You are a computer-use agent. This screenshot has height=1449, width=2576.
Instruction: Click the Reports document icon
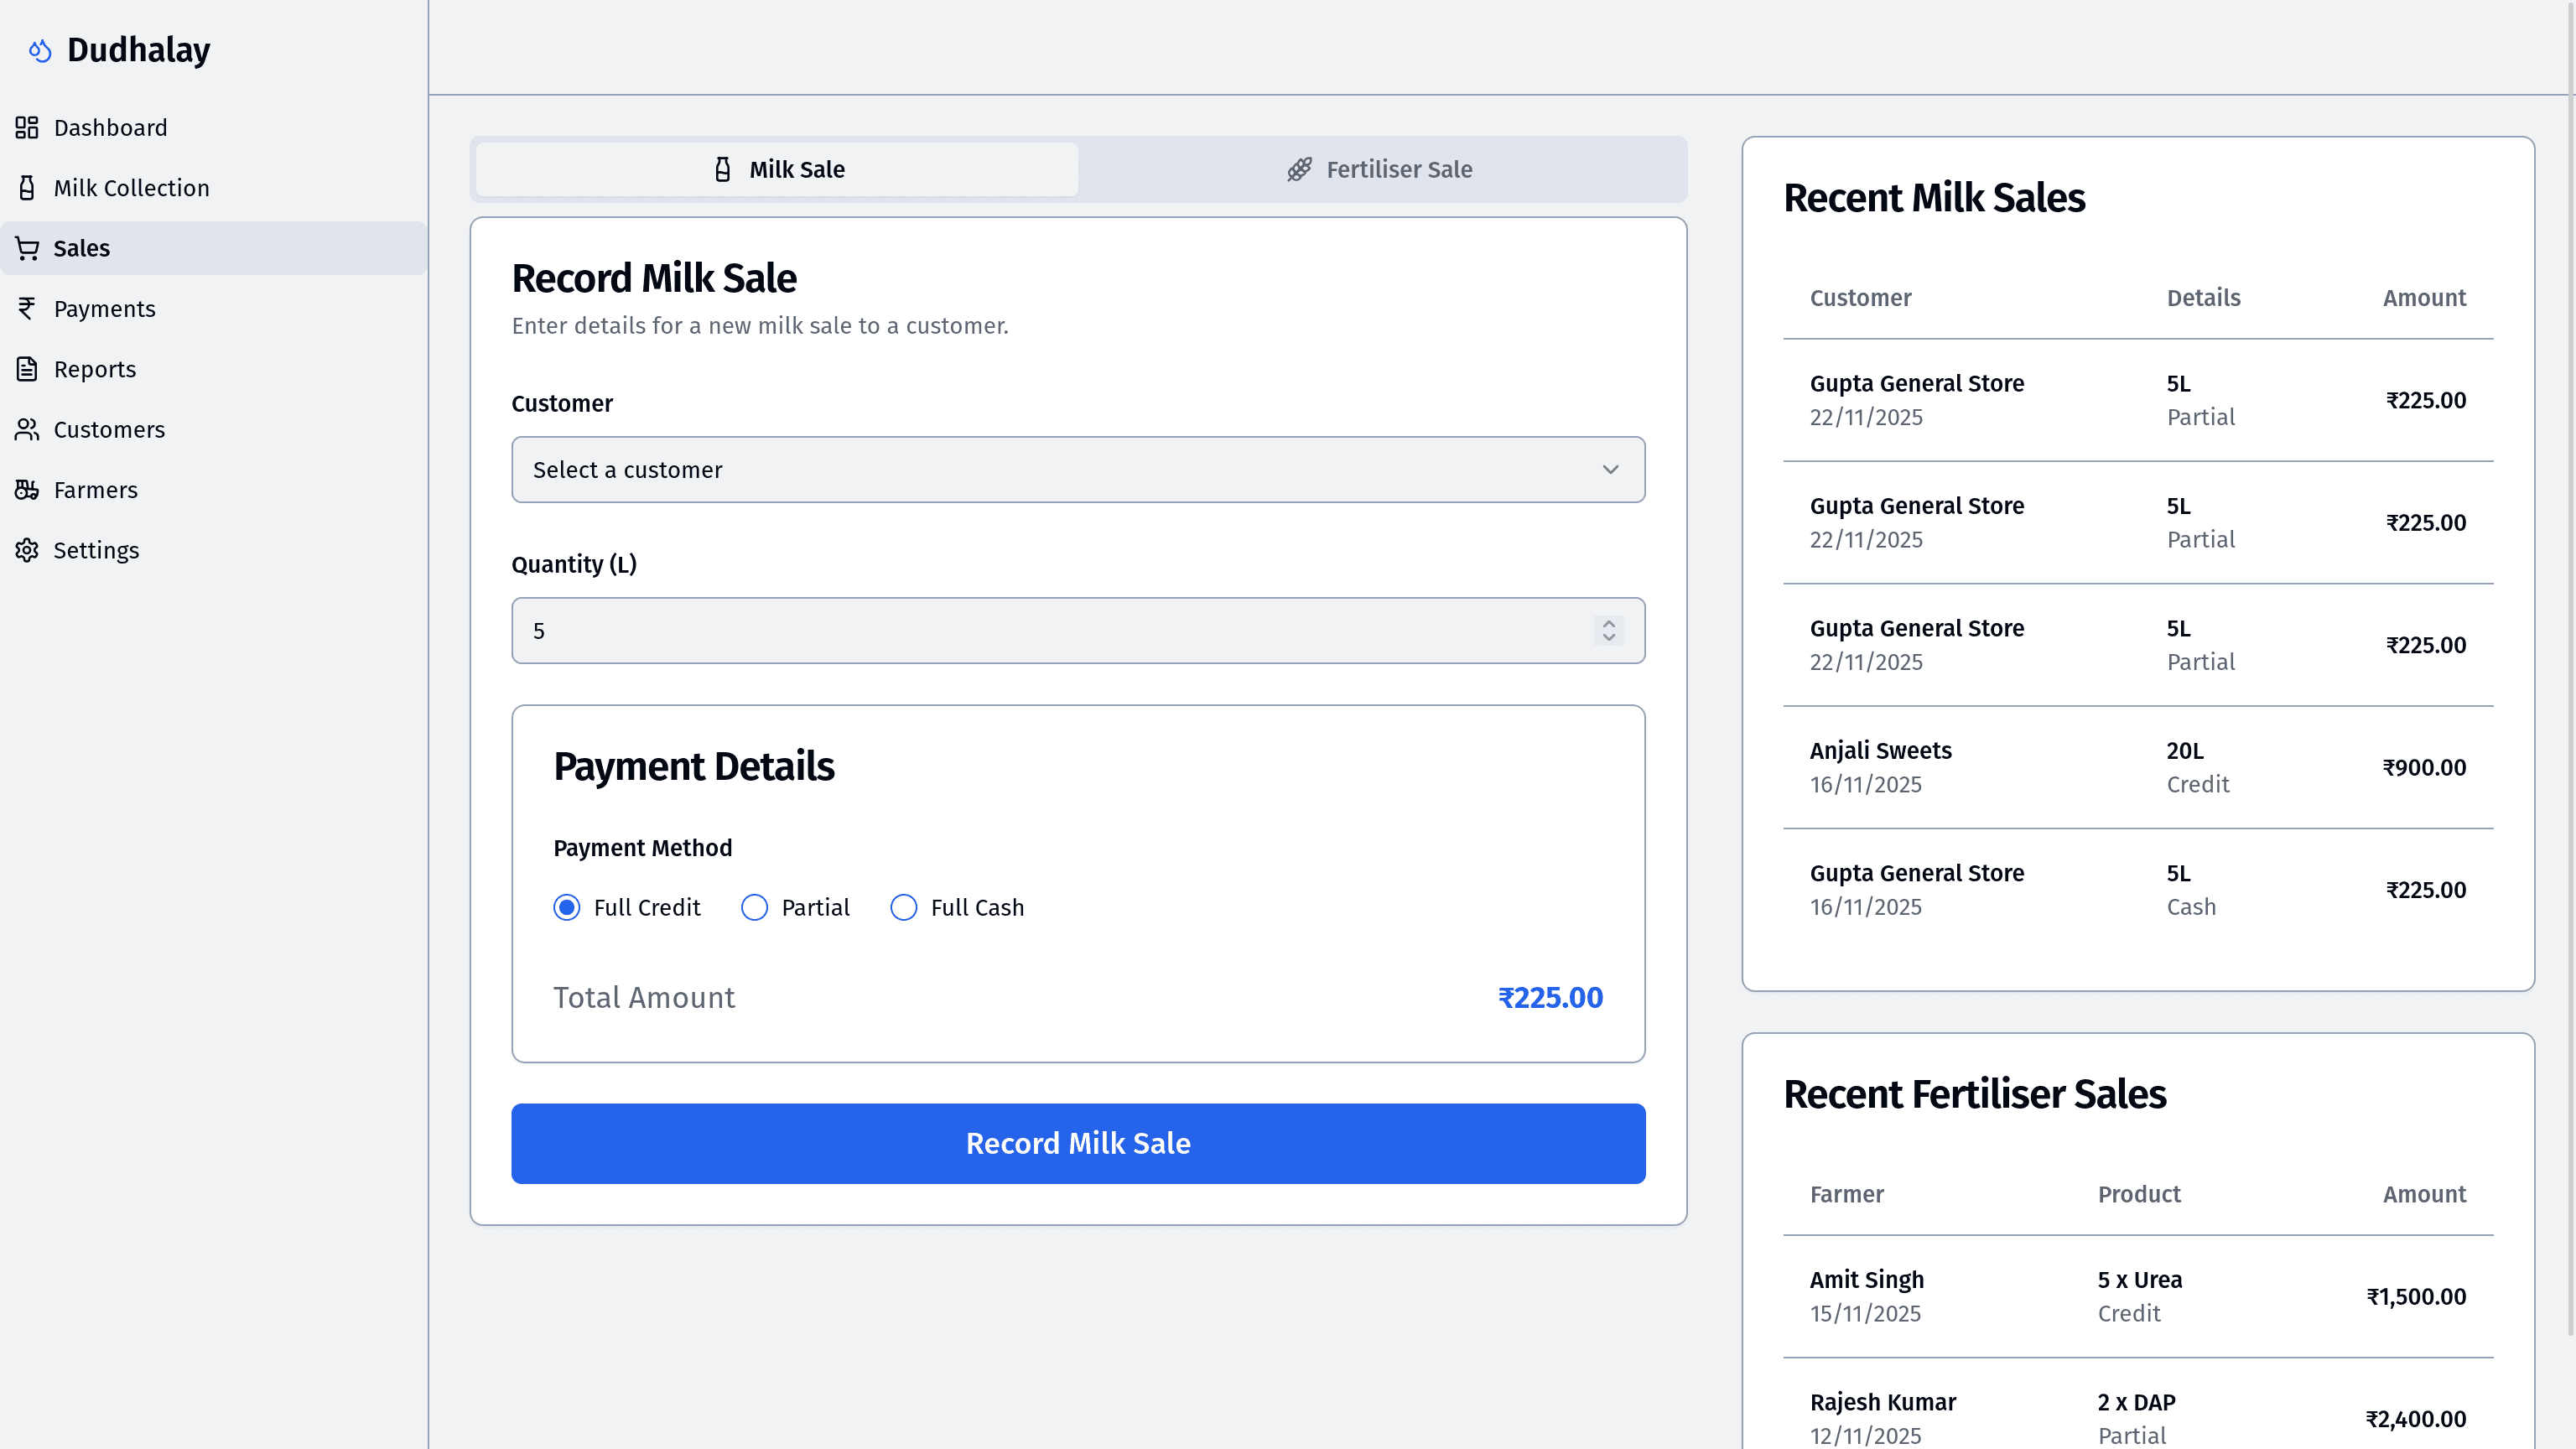click(27, 369)
